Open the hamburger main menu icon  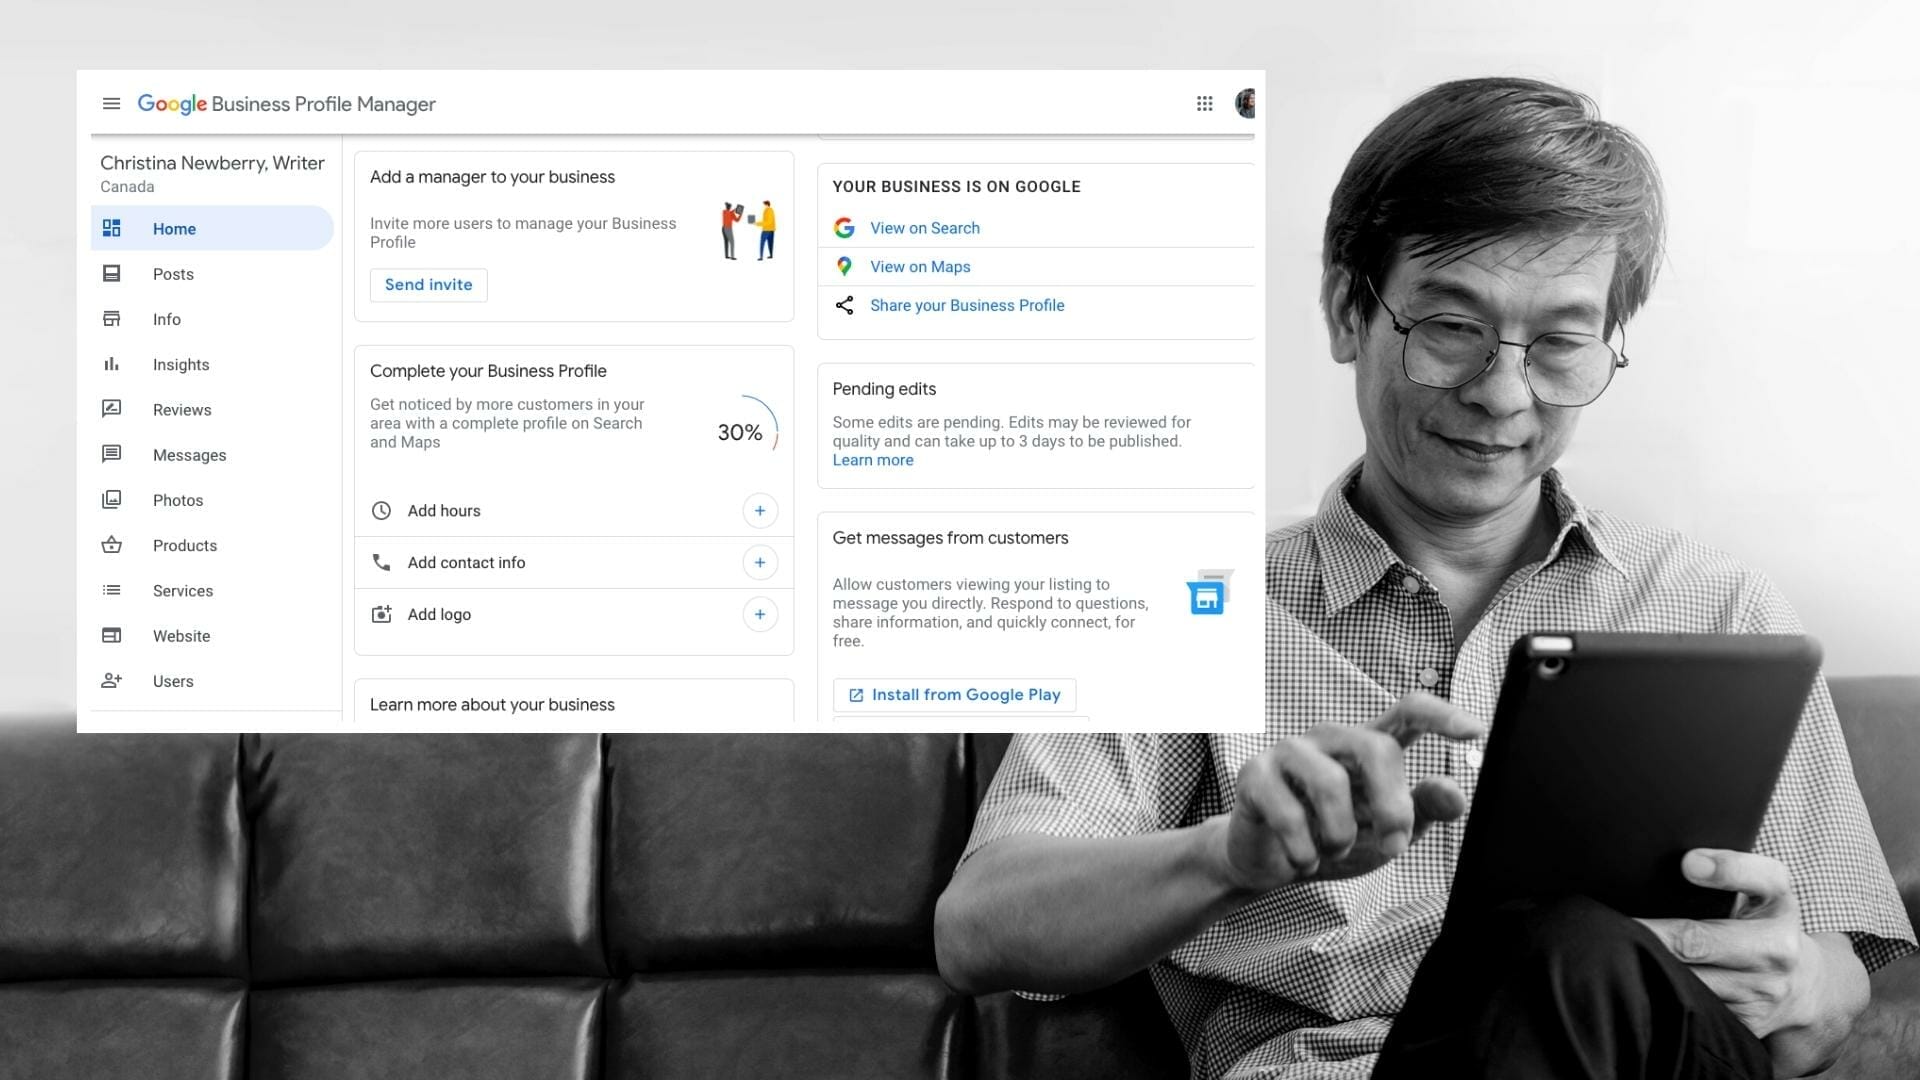111,104
